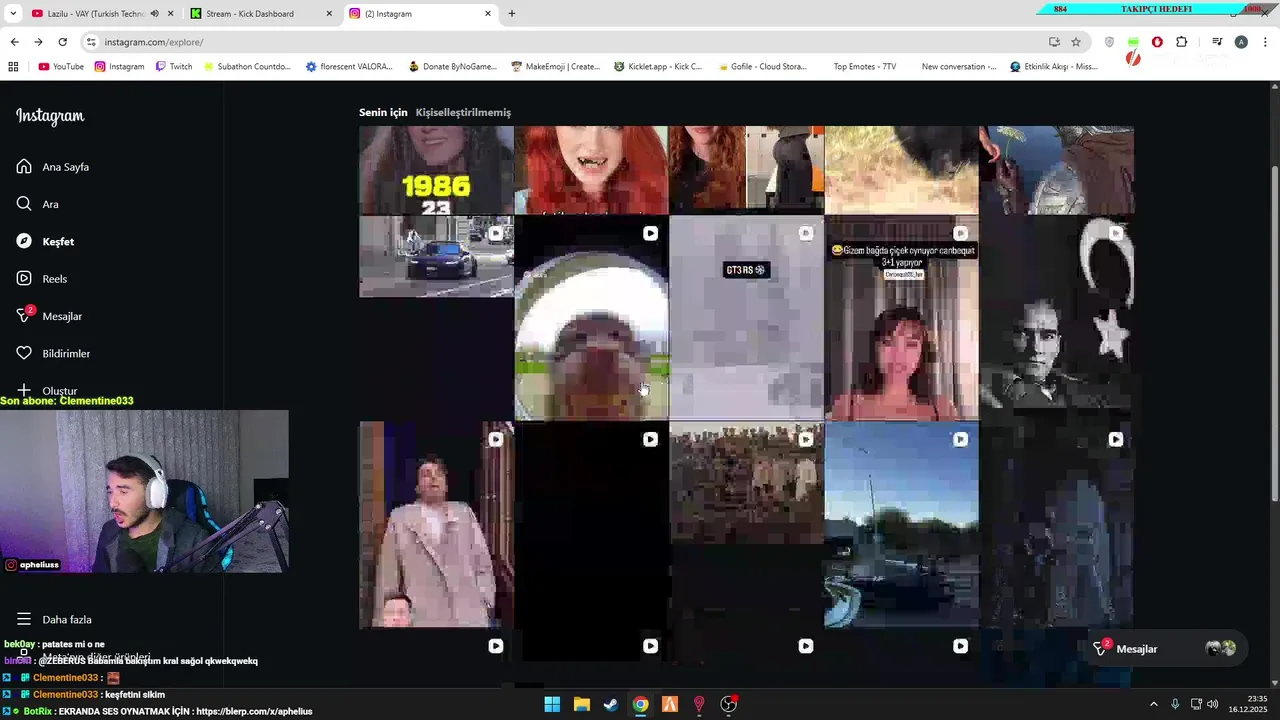This screenshot has height=720, width=1280.
Task: Open OBS Studio from the taskbar
Action: pyautogui.click(x=729, y=704)
